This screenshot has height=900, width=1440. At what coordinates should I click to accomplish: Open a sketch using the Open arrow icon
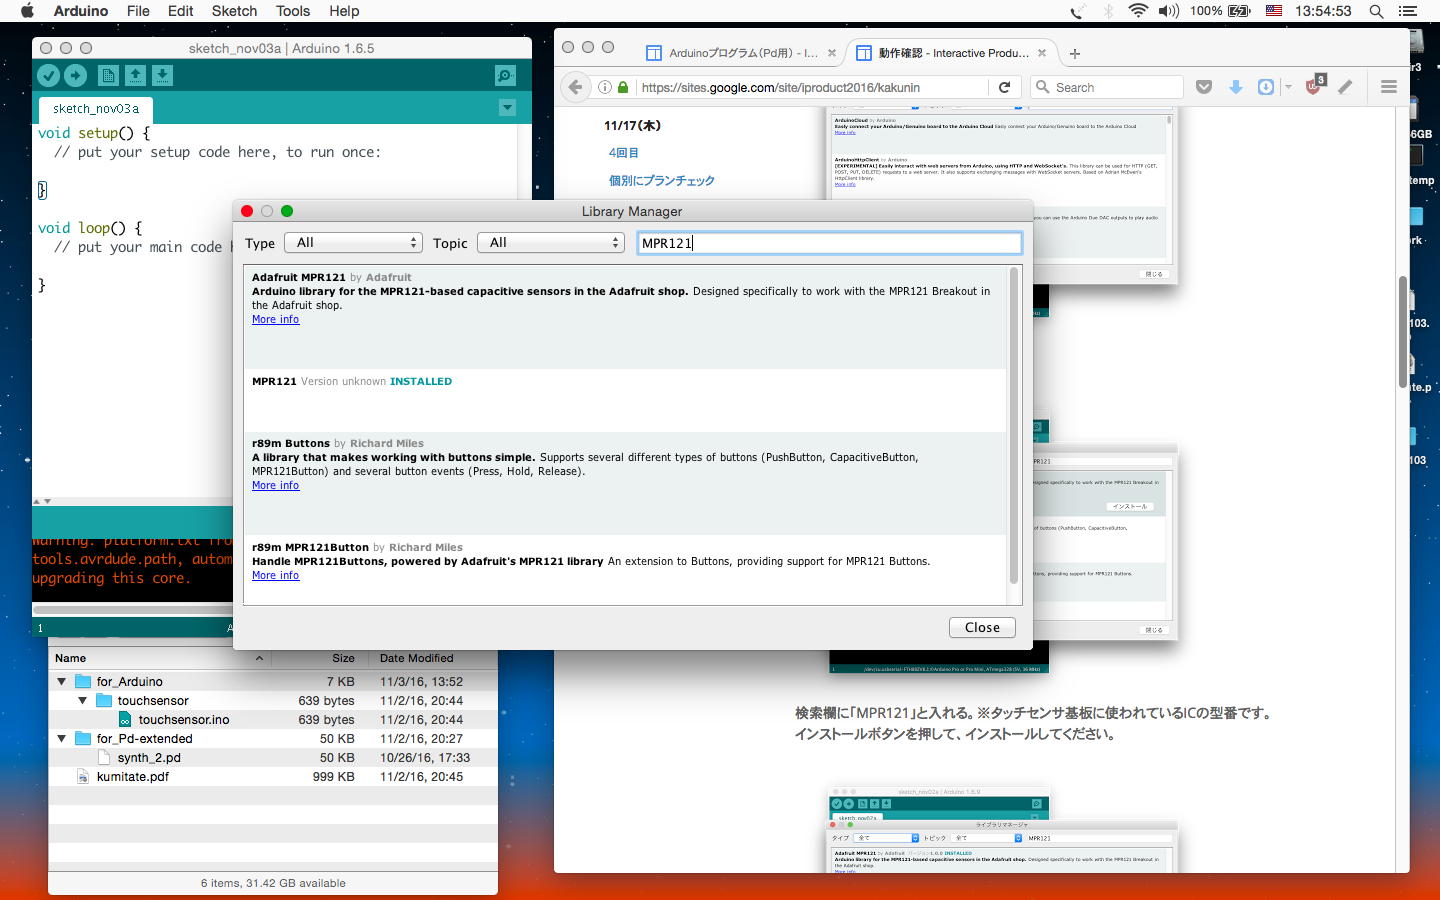pyautogui.click(x=135, y=76)
